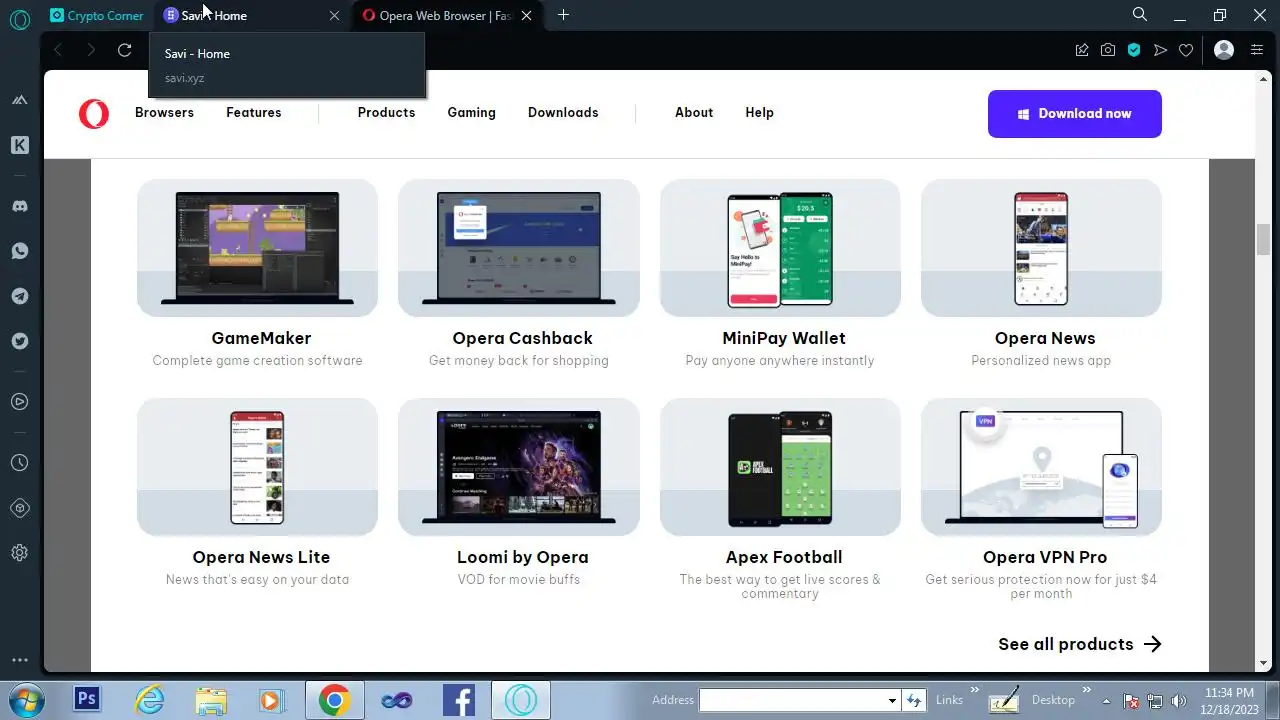Open a new tab with the plus button
Image resolution: width=1280 pixels, height=720 pixels.
pos(563,15)
